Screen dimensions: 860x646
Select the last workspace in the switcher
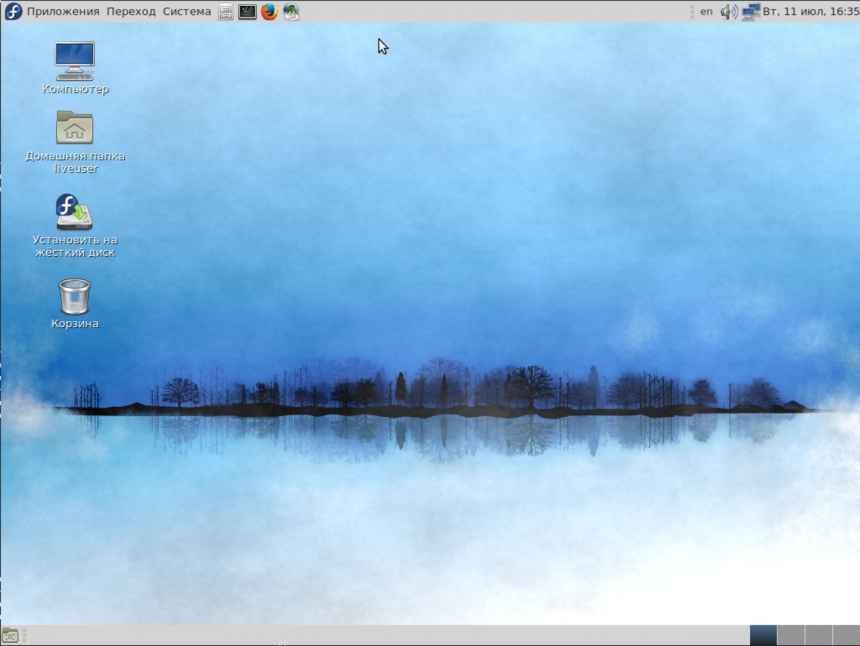point(847,636)
